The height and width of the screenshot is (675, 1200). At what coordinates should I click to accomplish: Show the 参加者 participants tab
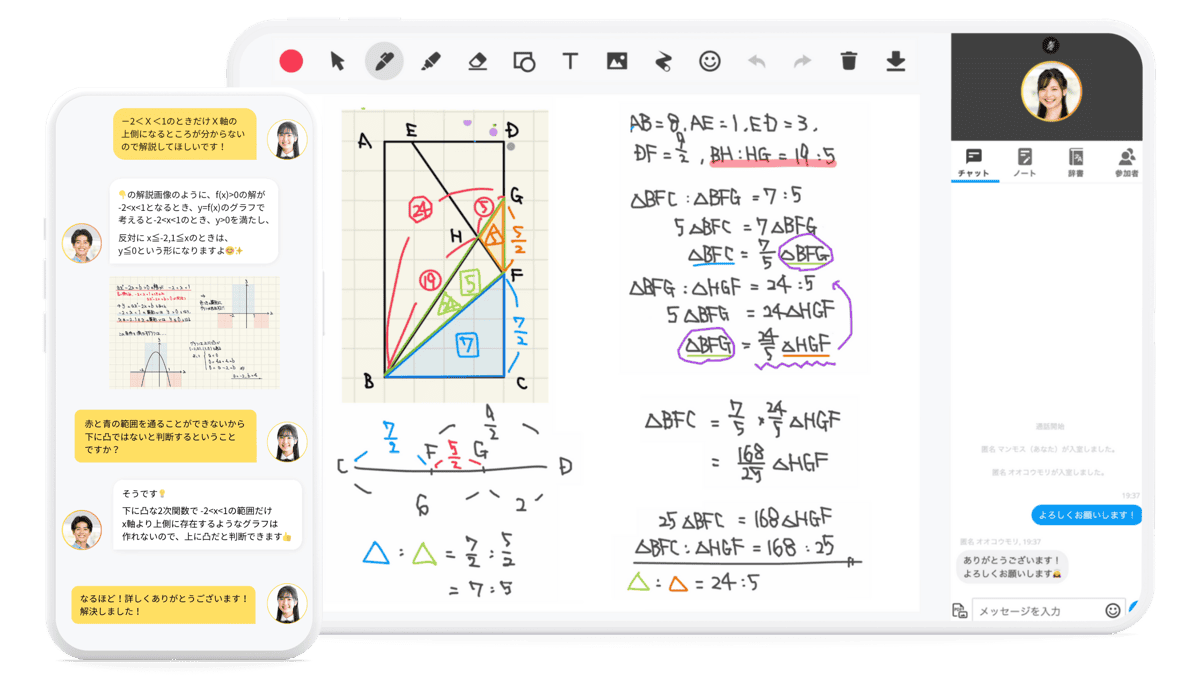(x=1127, y=162)
